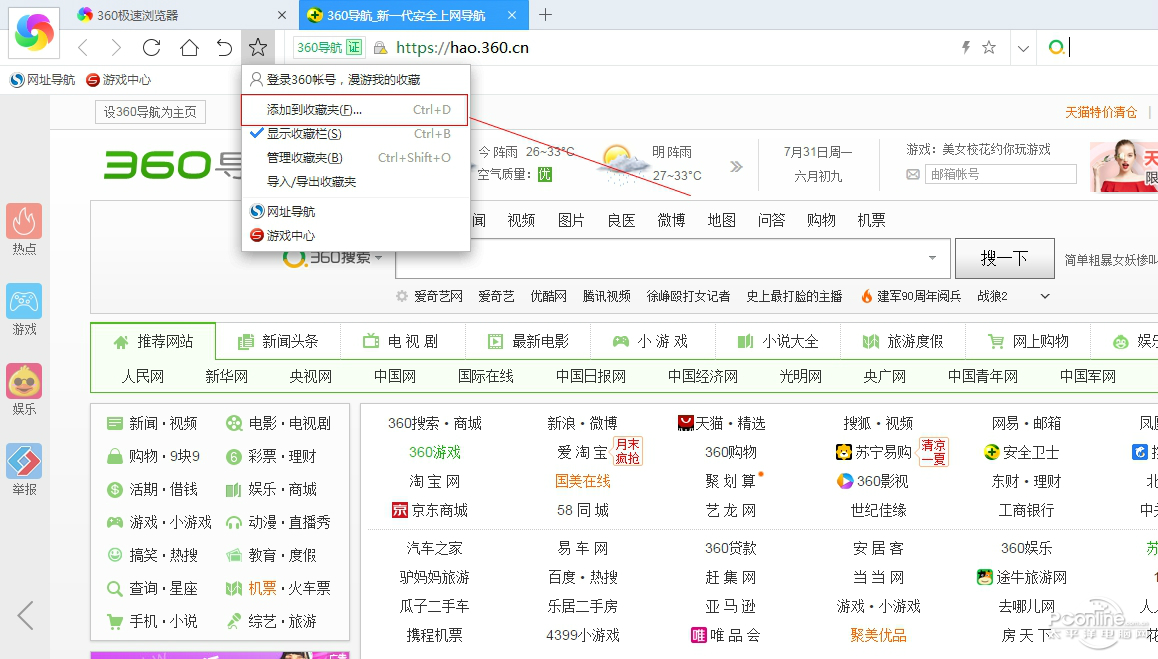Image resolution: width=1158 pixels, height=659 pixels.
Task: Expand weather forecast double arrow
Action: (736, 166)
